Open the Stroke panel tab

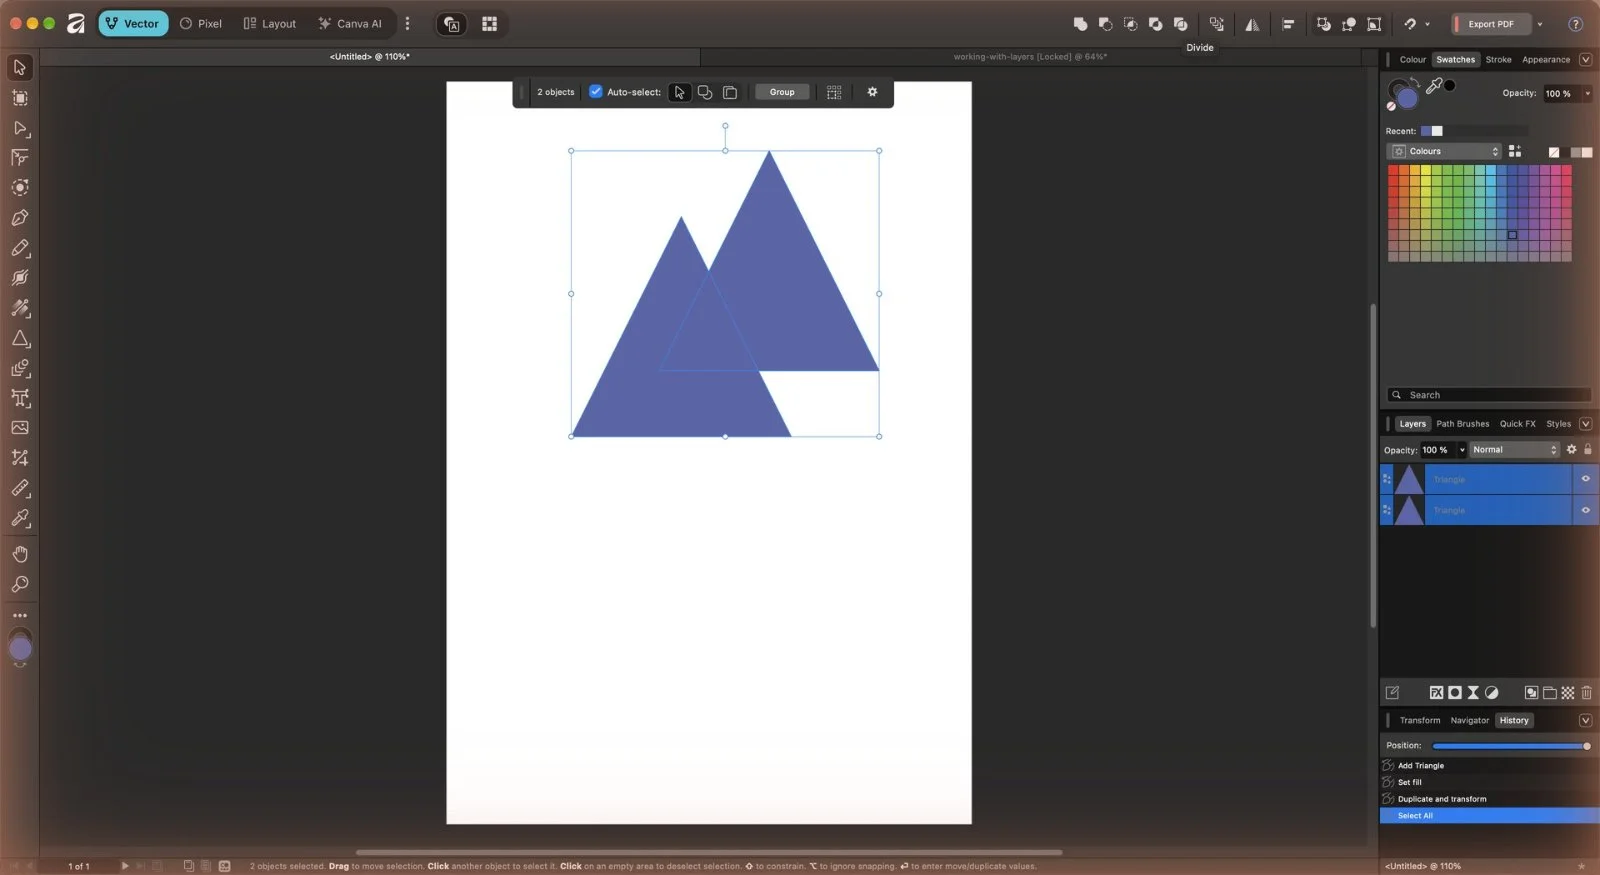click(1498, 60)
